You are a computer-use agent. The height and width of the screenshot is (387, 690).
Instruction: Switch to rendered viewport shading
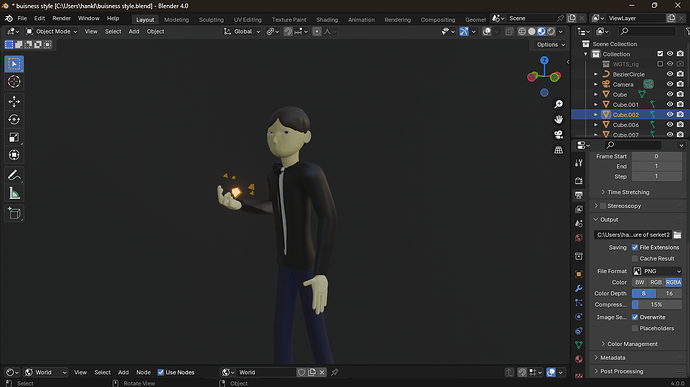[551, 32]
